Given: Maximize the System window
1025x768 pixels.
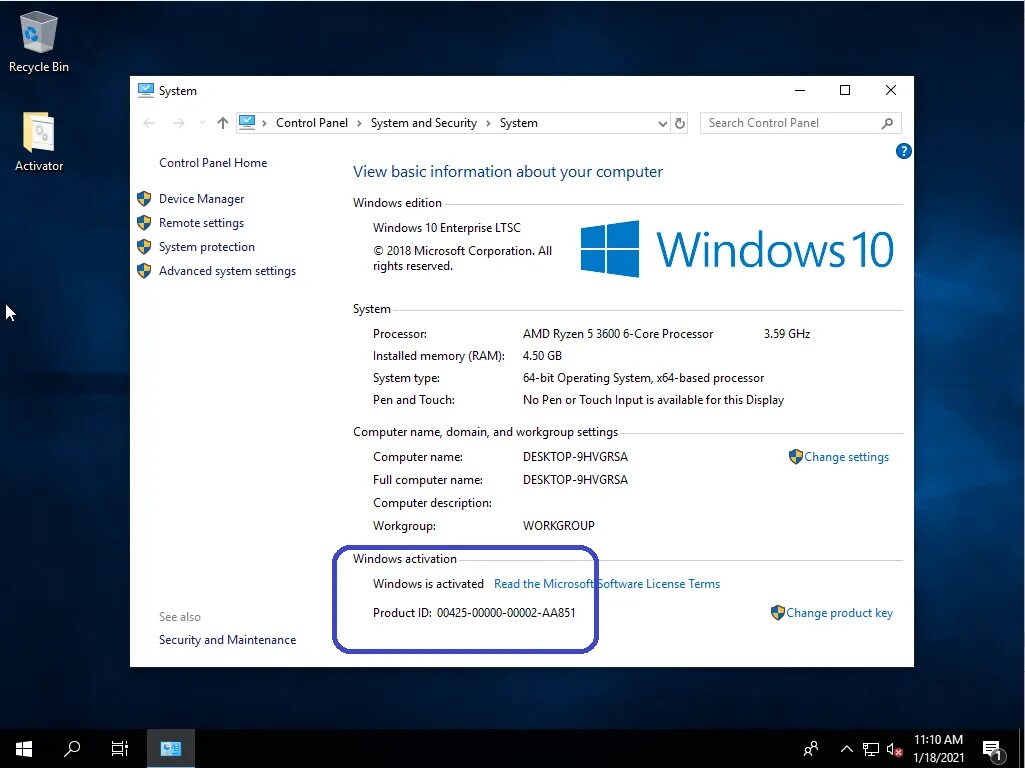Looking at the screenshot, I should point(845,90).
